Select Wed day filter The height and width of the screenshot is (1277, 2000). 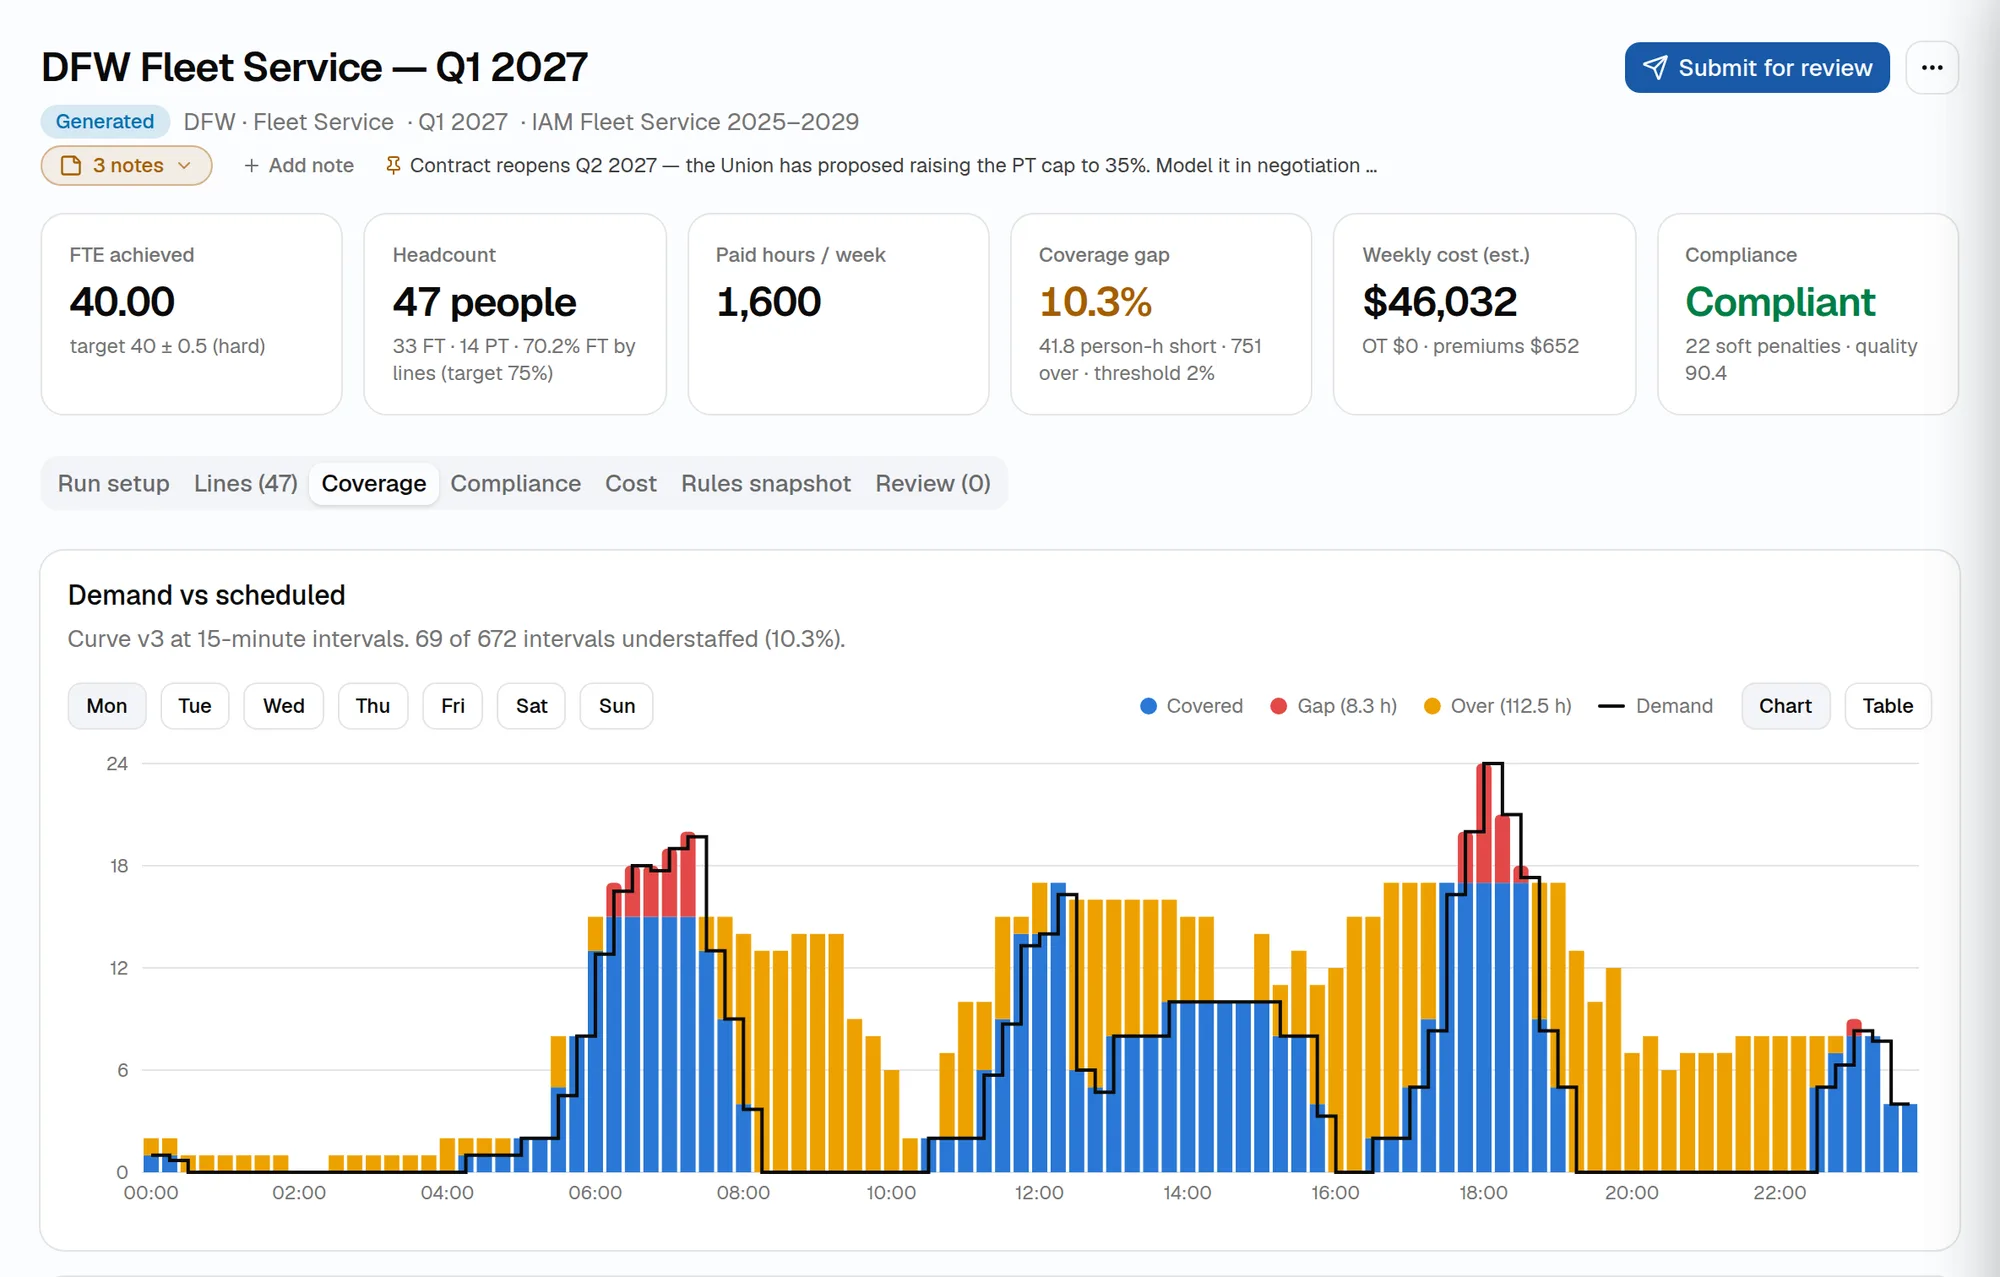click(x=284, y=706)
